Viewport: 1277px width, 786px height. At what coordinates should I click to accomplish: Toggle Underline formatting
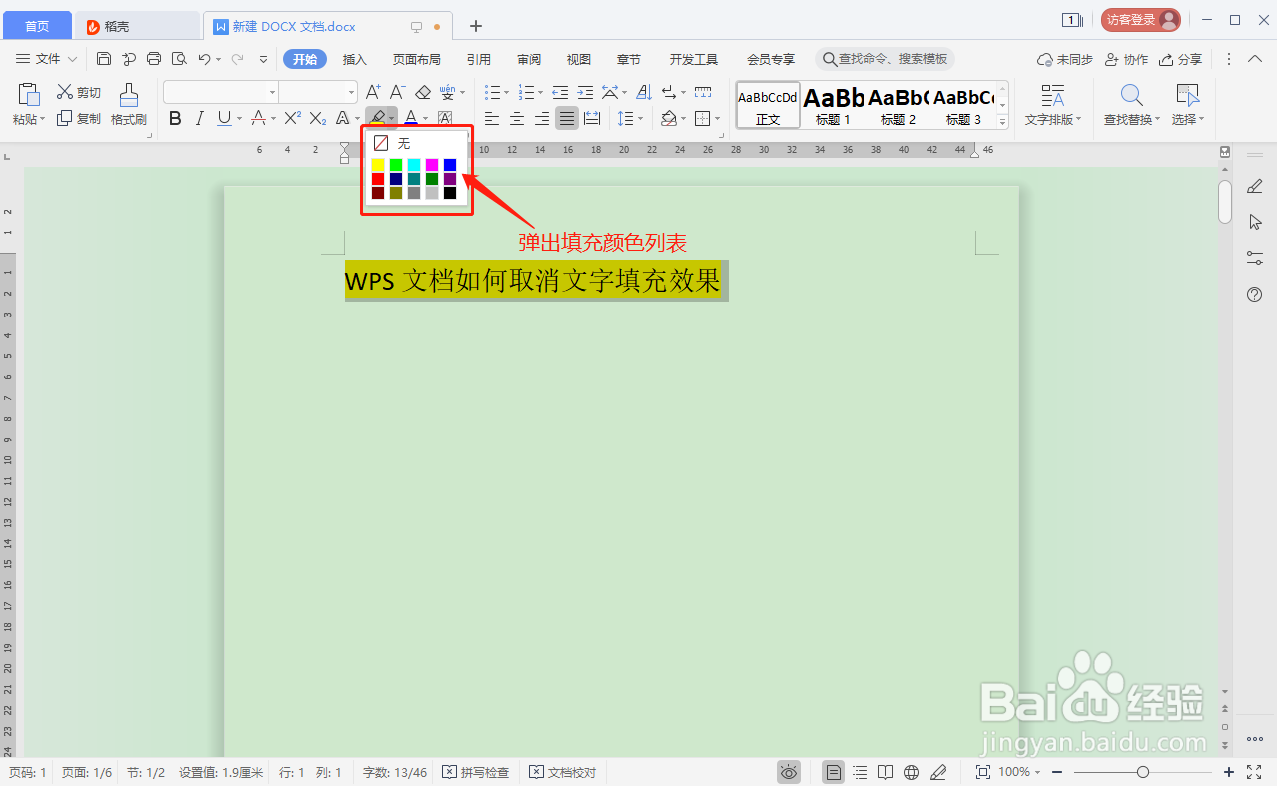coord(223,119)
